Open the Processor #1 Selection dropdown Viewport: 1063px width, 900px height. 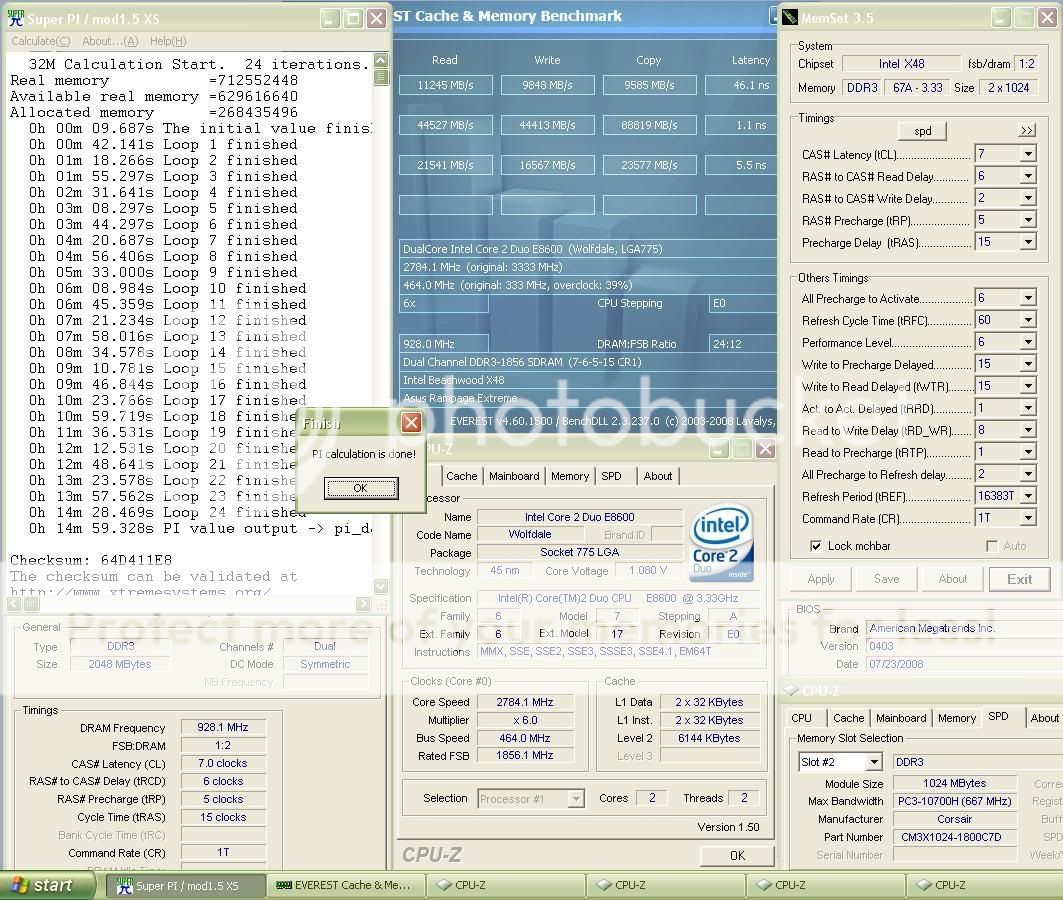(576, 799)
